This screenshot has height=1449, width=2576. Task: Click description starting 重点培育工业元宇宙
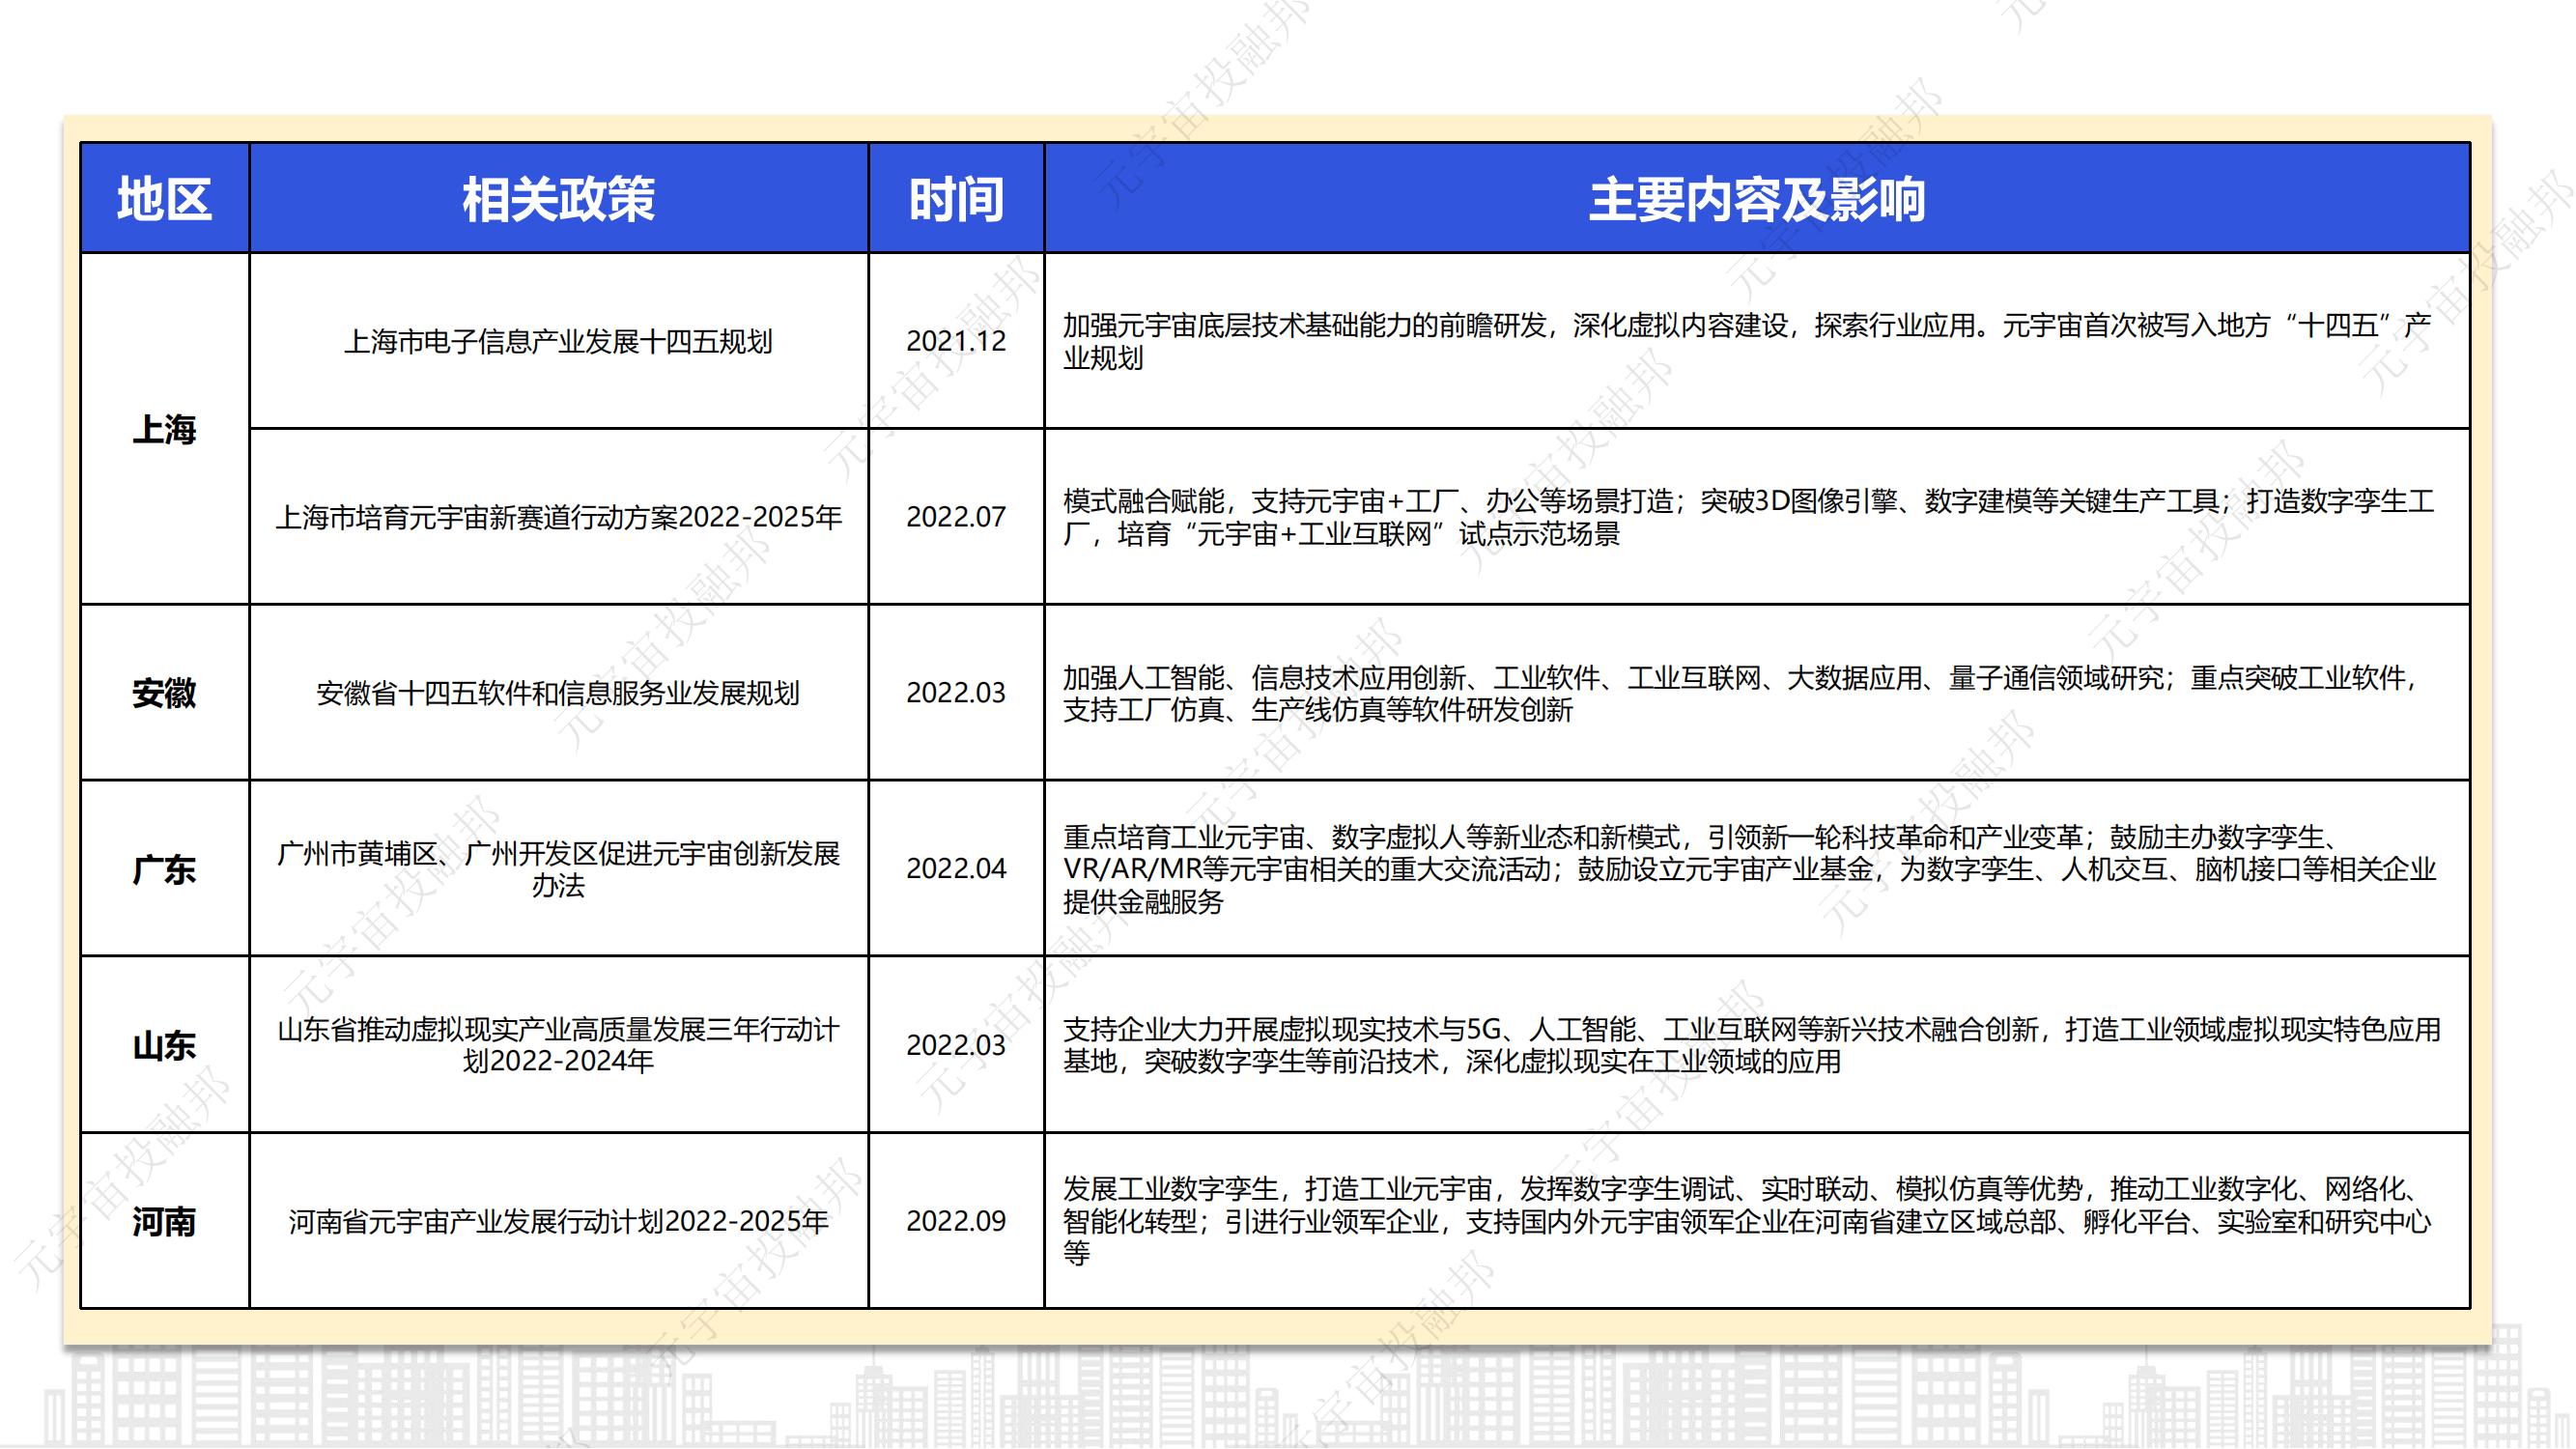coord(1749,869)
